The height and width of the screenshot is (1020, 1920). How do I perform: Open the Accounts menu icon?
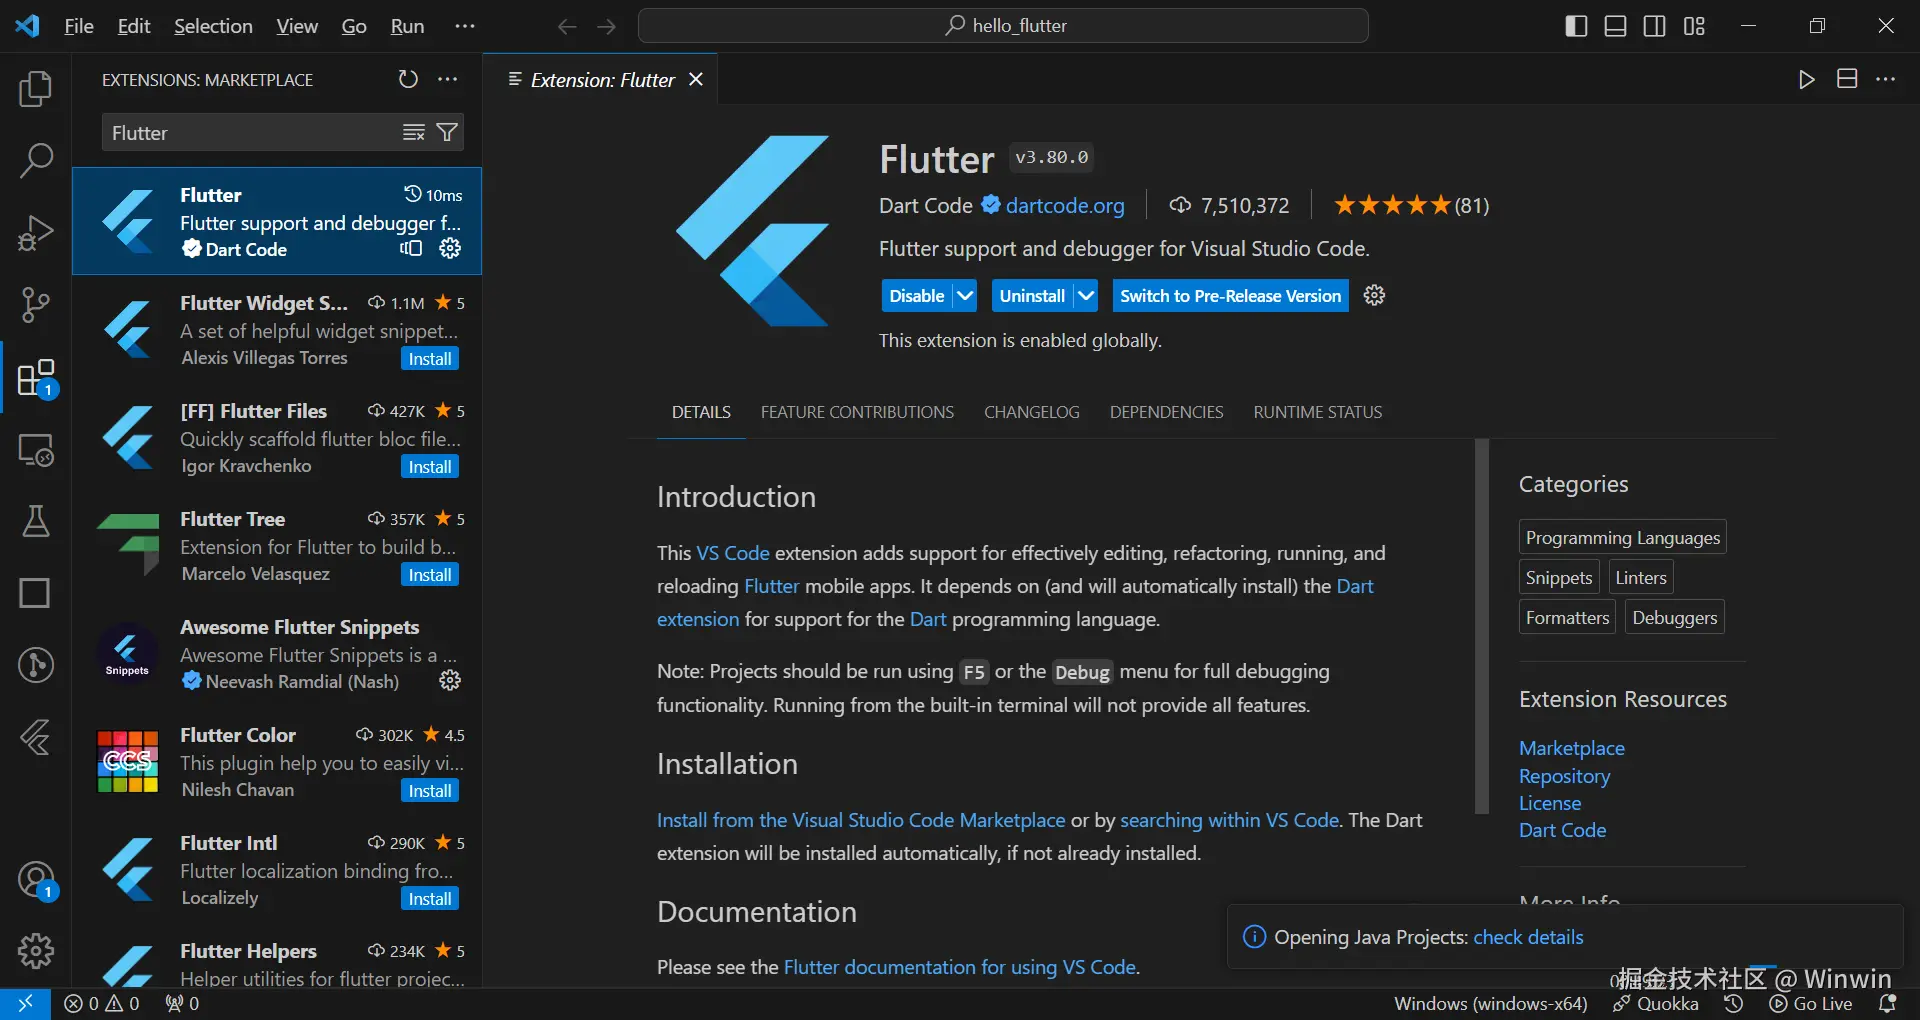[x=36, y=880]
